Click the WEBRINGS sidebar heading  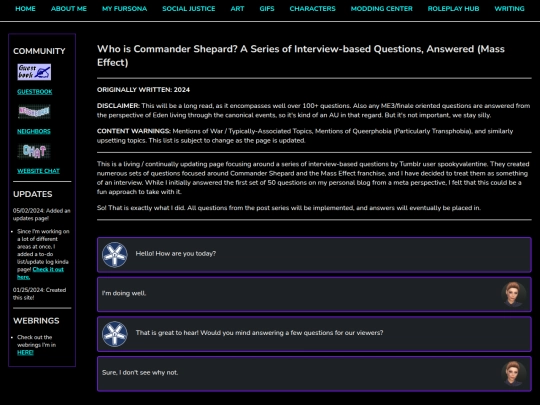pos(36,321)
